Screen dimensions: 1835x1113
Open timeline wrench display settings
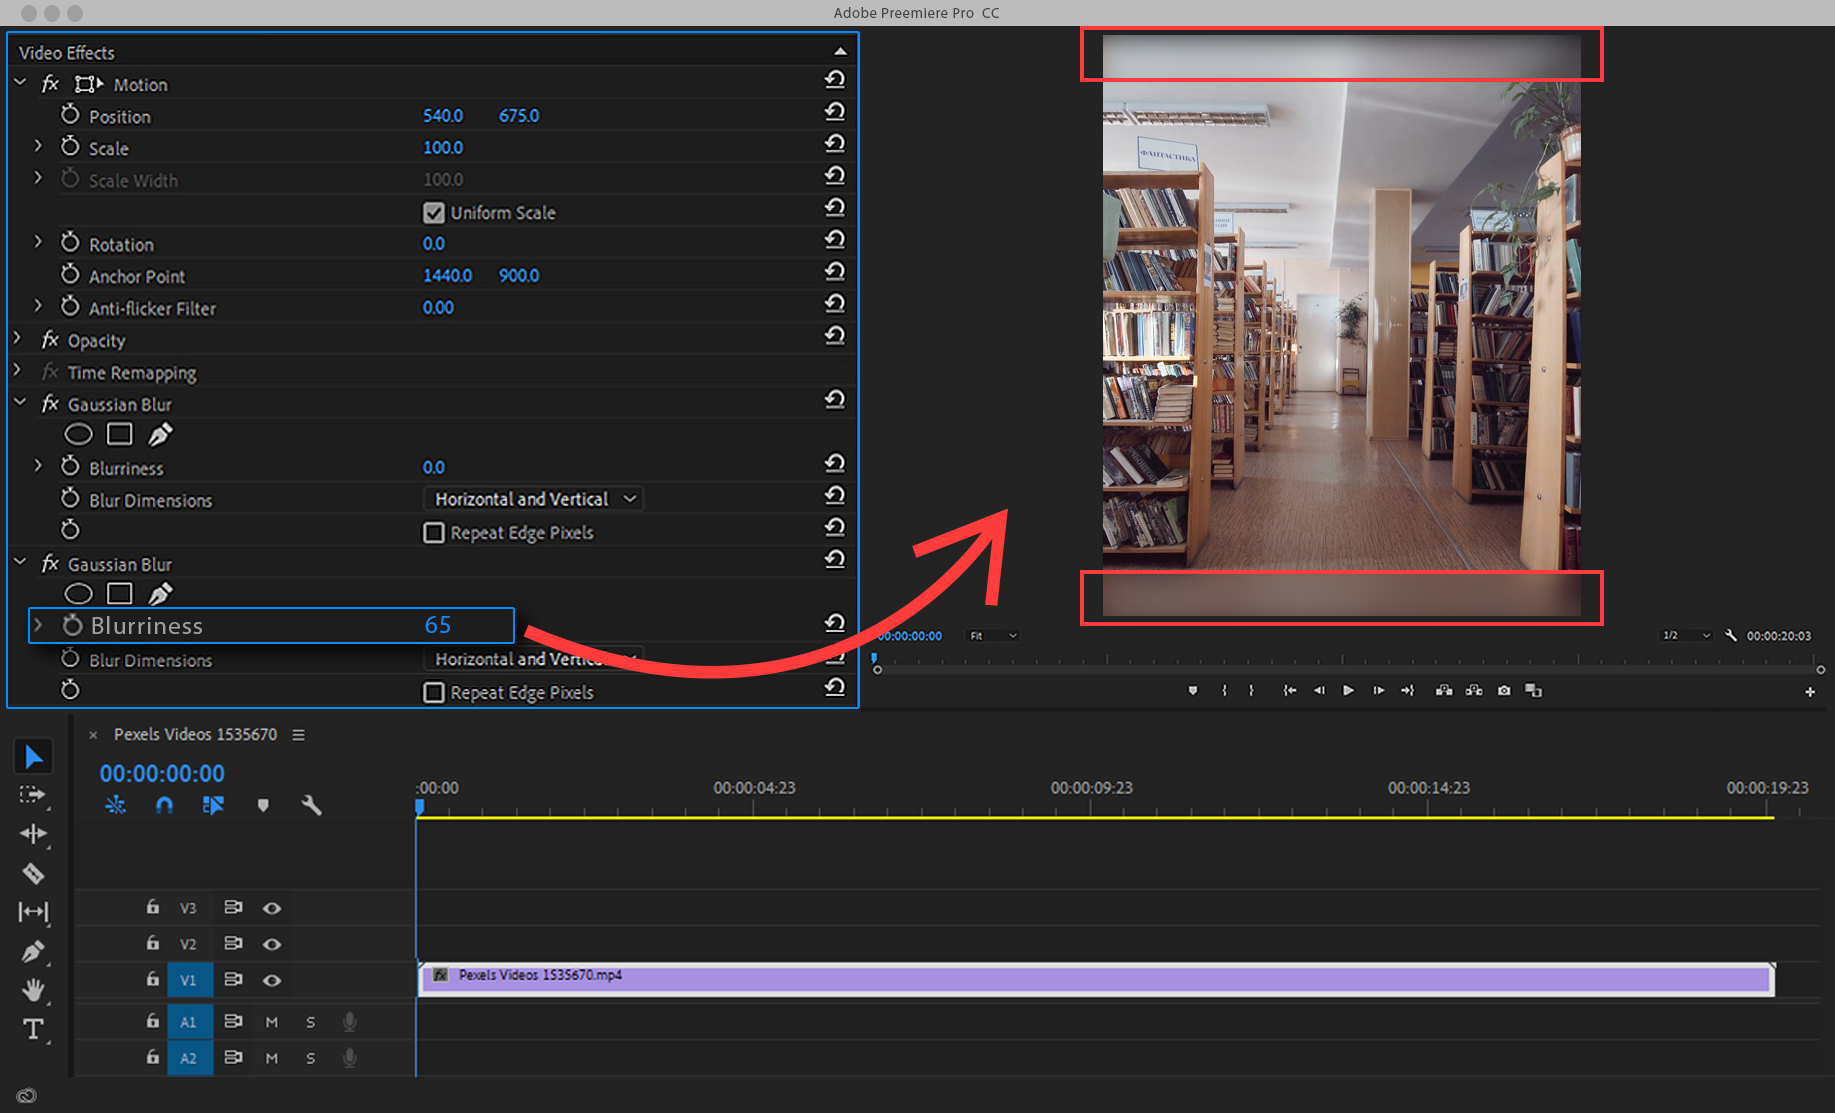(311, 805)
